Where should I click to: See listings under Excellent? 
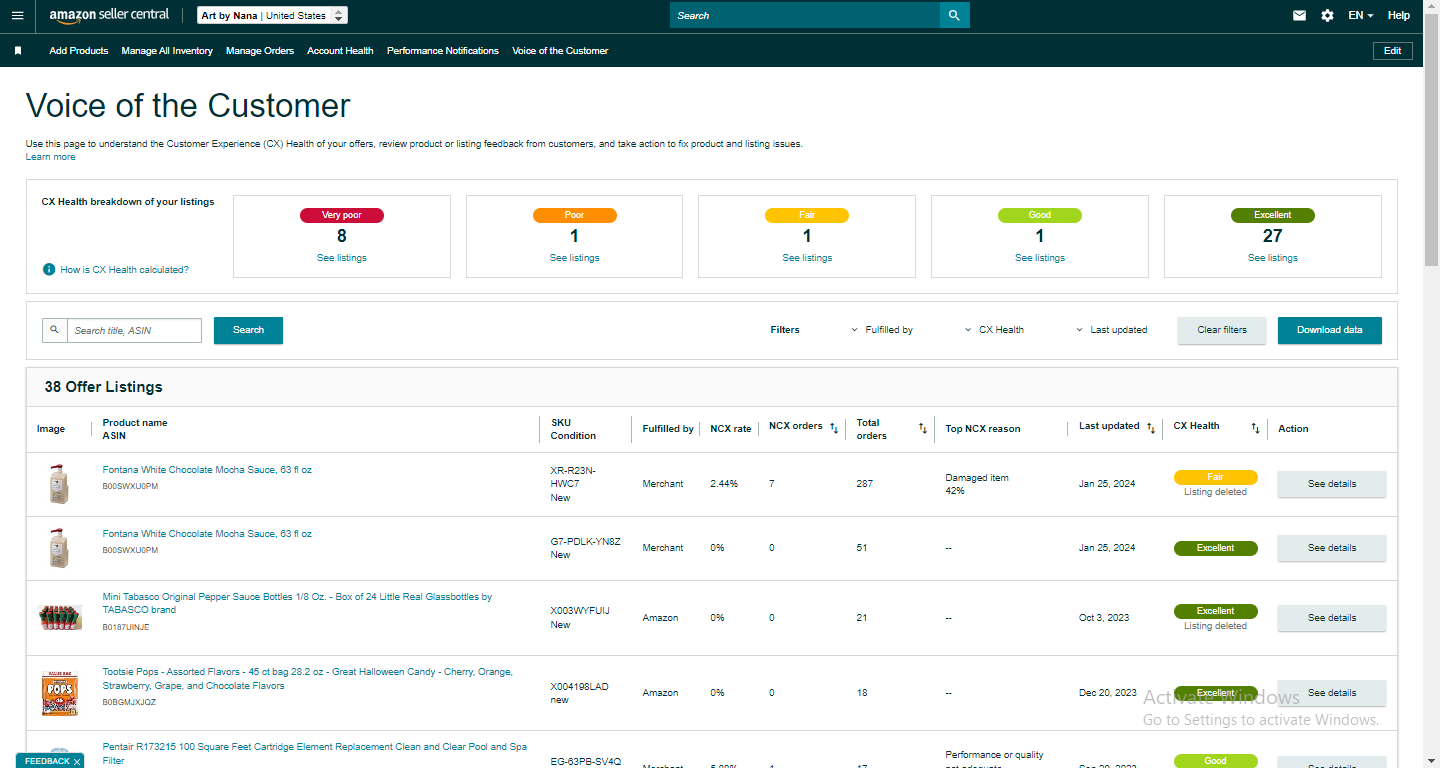[x=1273, y=258]
